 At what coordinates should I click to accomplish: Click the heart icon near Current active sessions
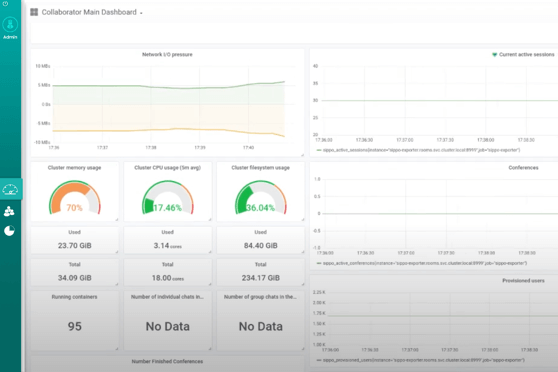click(494, 54)
